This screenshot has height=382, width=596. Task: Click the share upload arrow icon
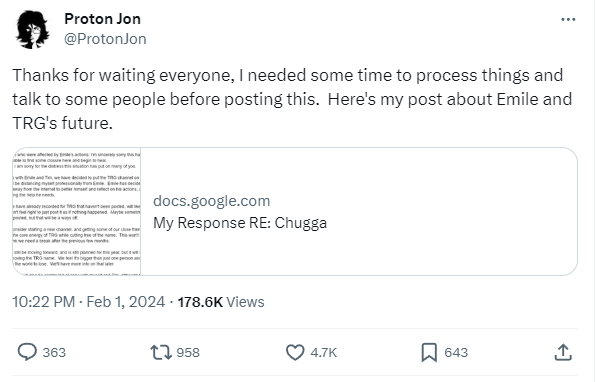pos(563,352)
